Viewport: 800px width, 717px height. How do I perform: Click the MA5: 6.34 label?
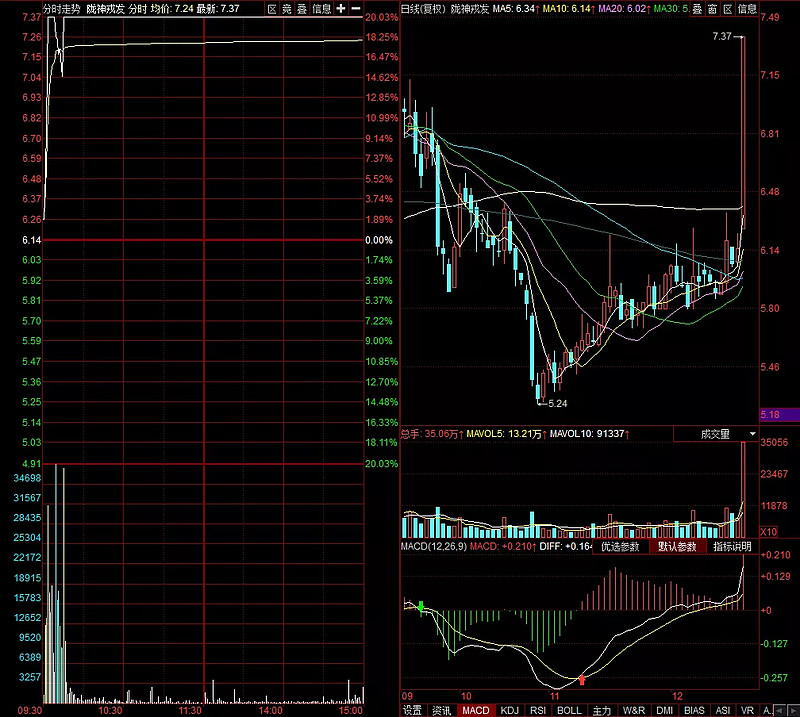pos(516,9)
